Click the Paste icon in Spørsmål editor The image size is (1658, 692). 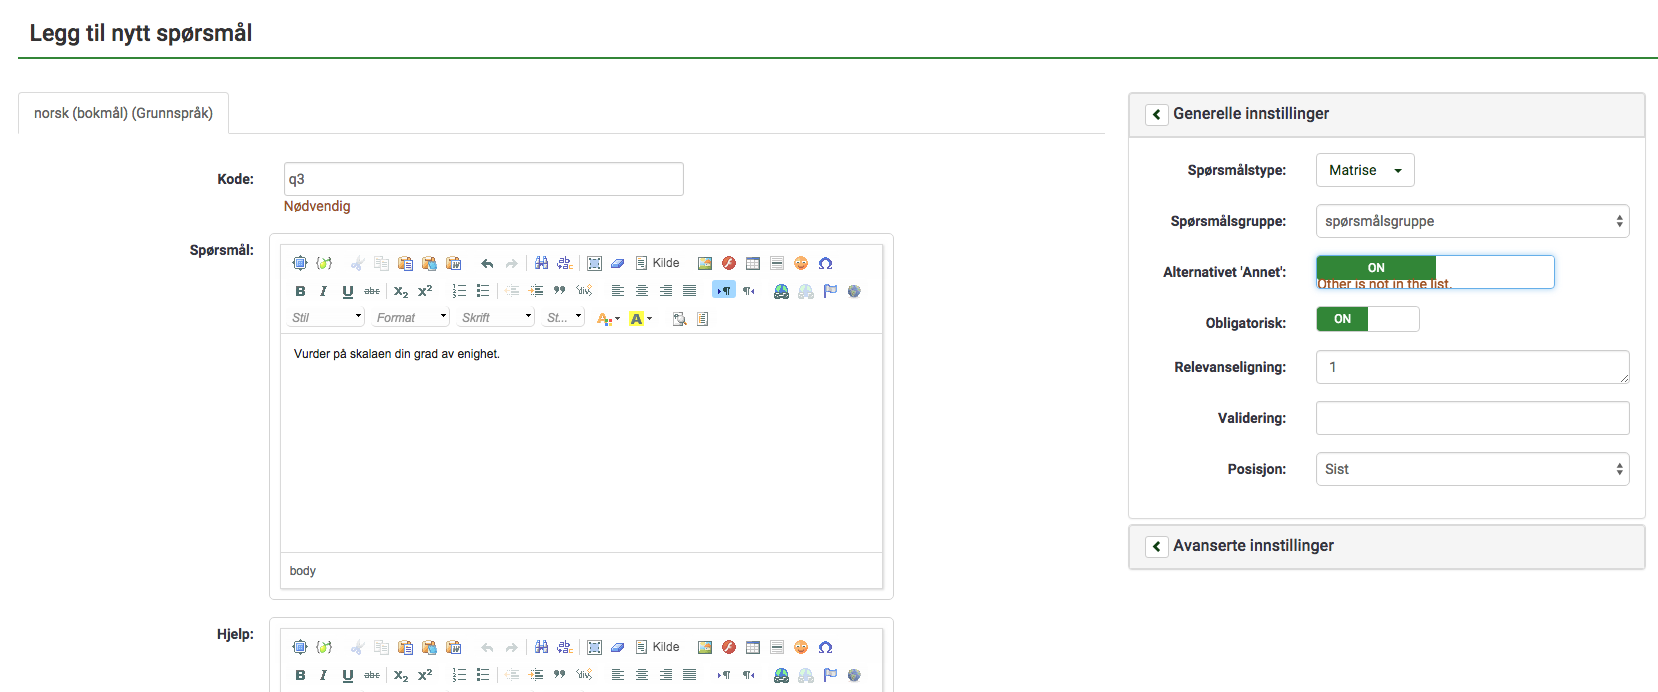tap(405, 263)
